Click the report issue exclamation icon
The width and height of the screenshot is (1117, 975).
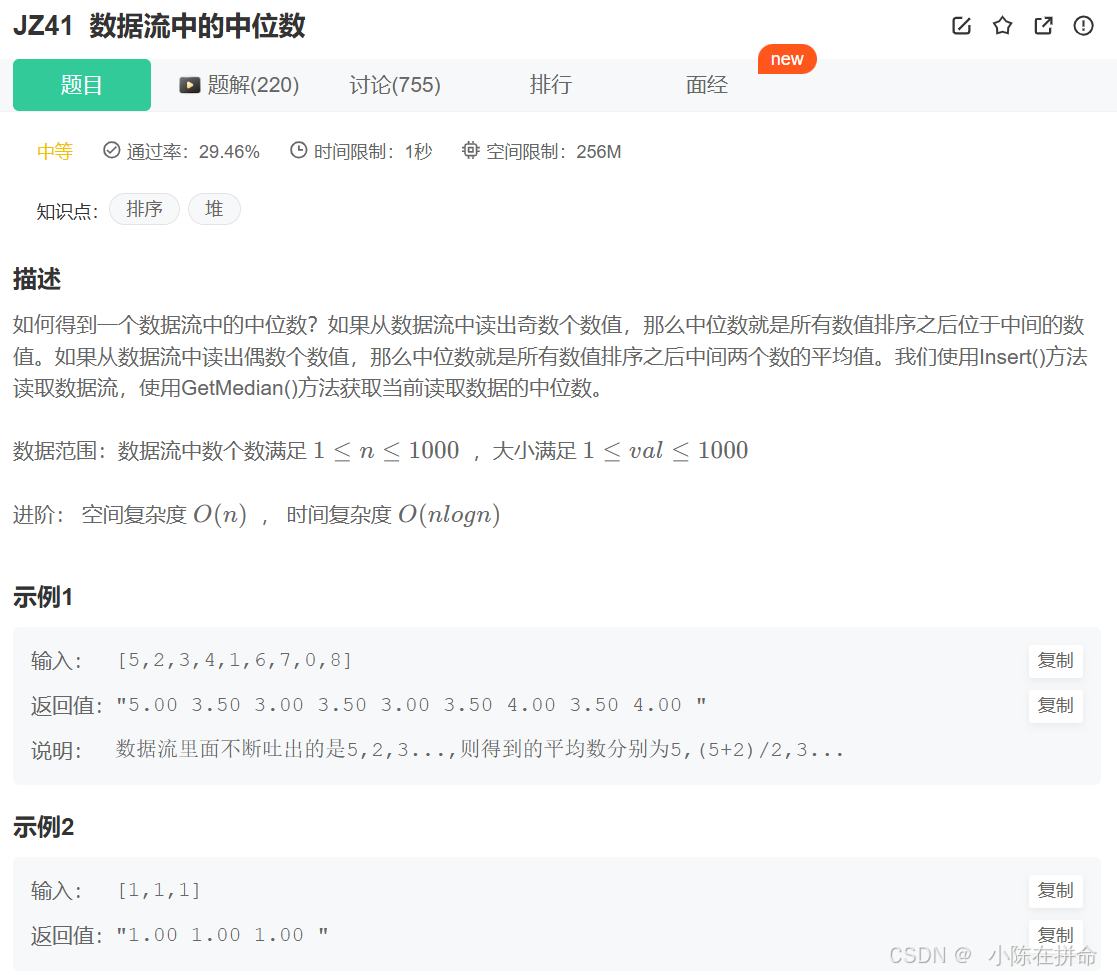[x=1084, y=26]
